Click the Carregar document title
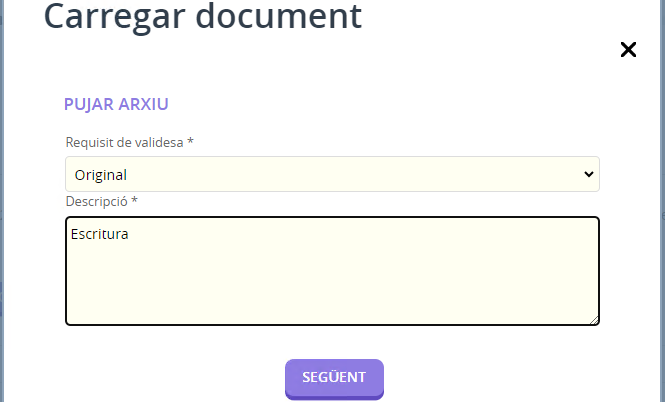 [x=203, y=16]
